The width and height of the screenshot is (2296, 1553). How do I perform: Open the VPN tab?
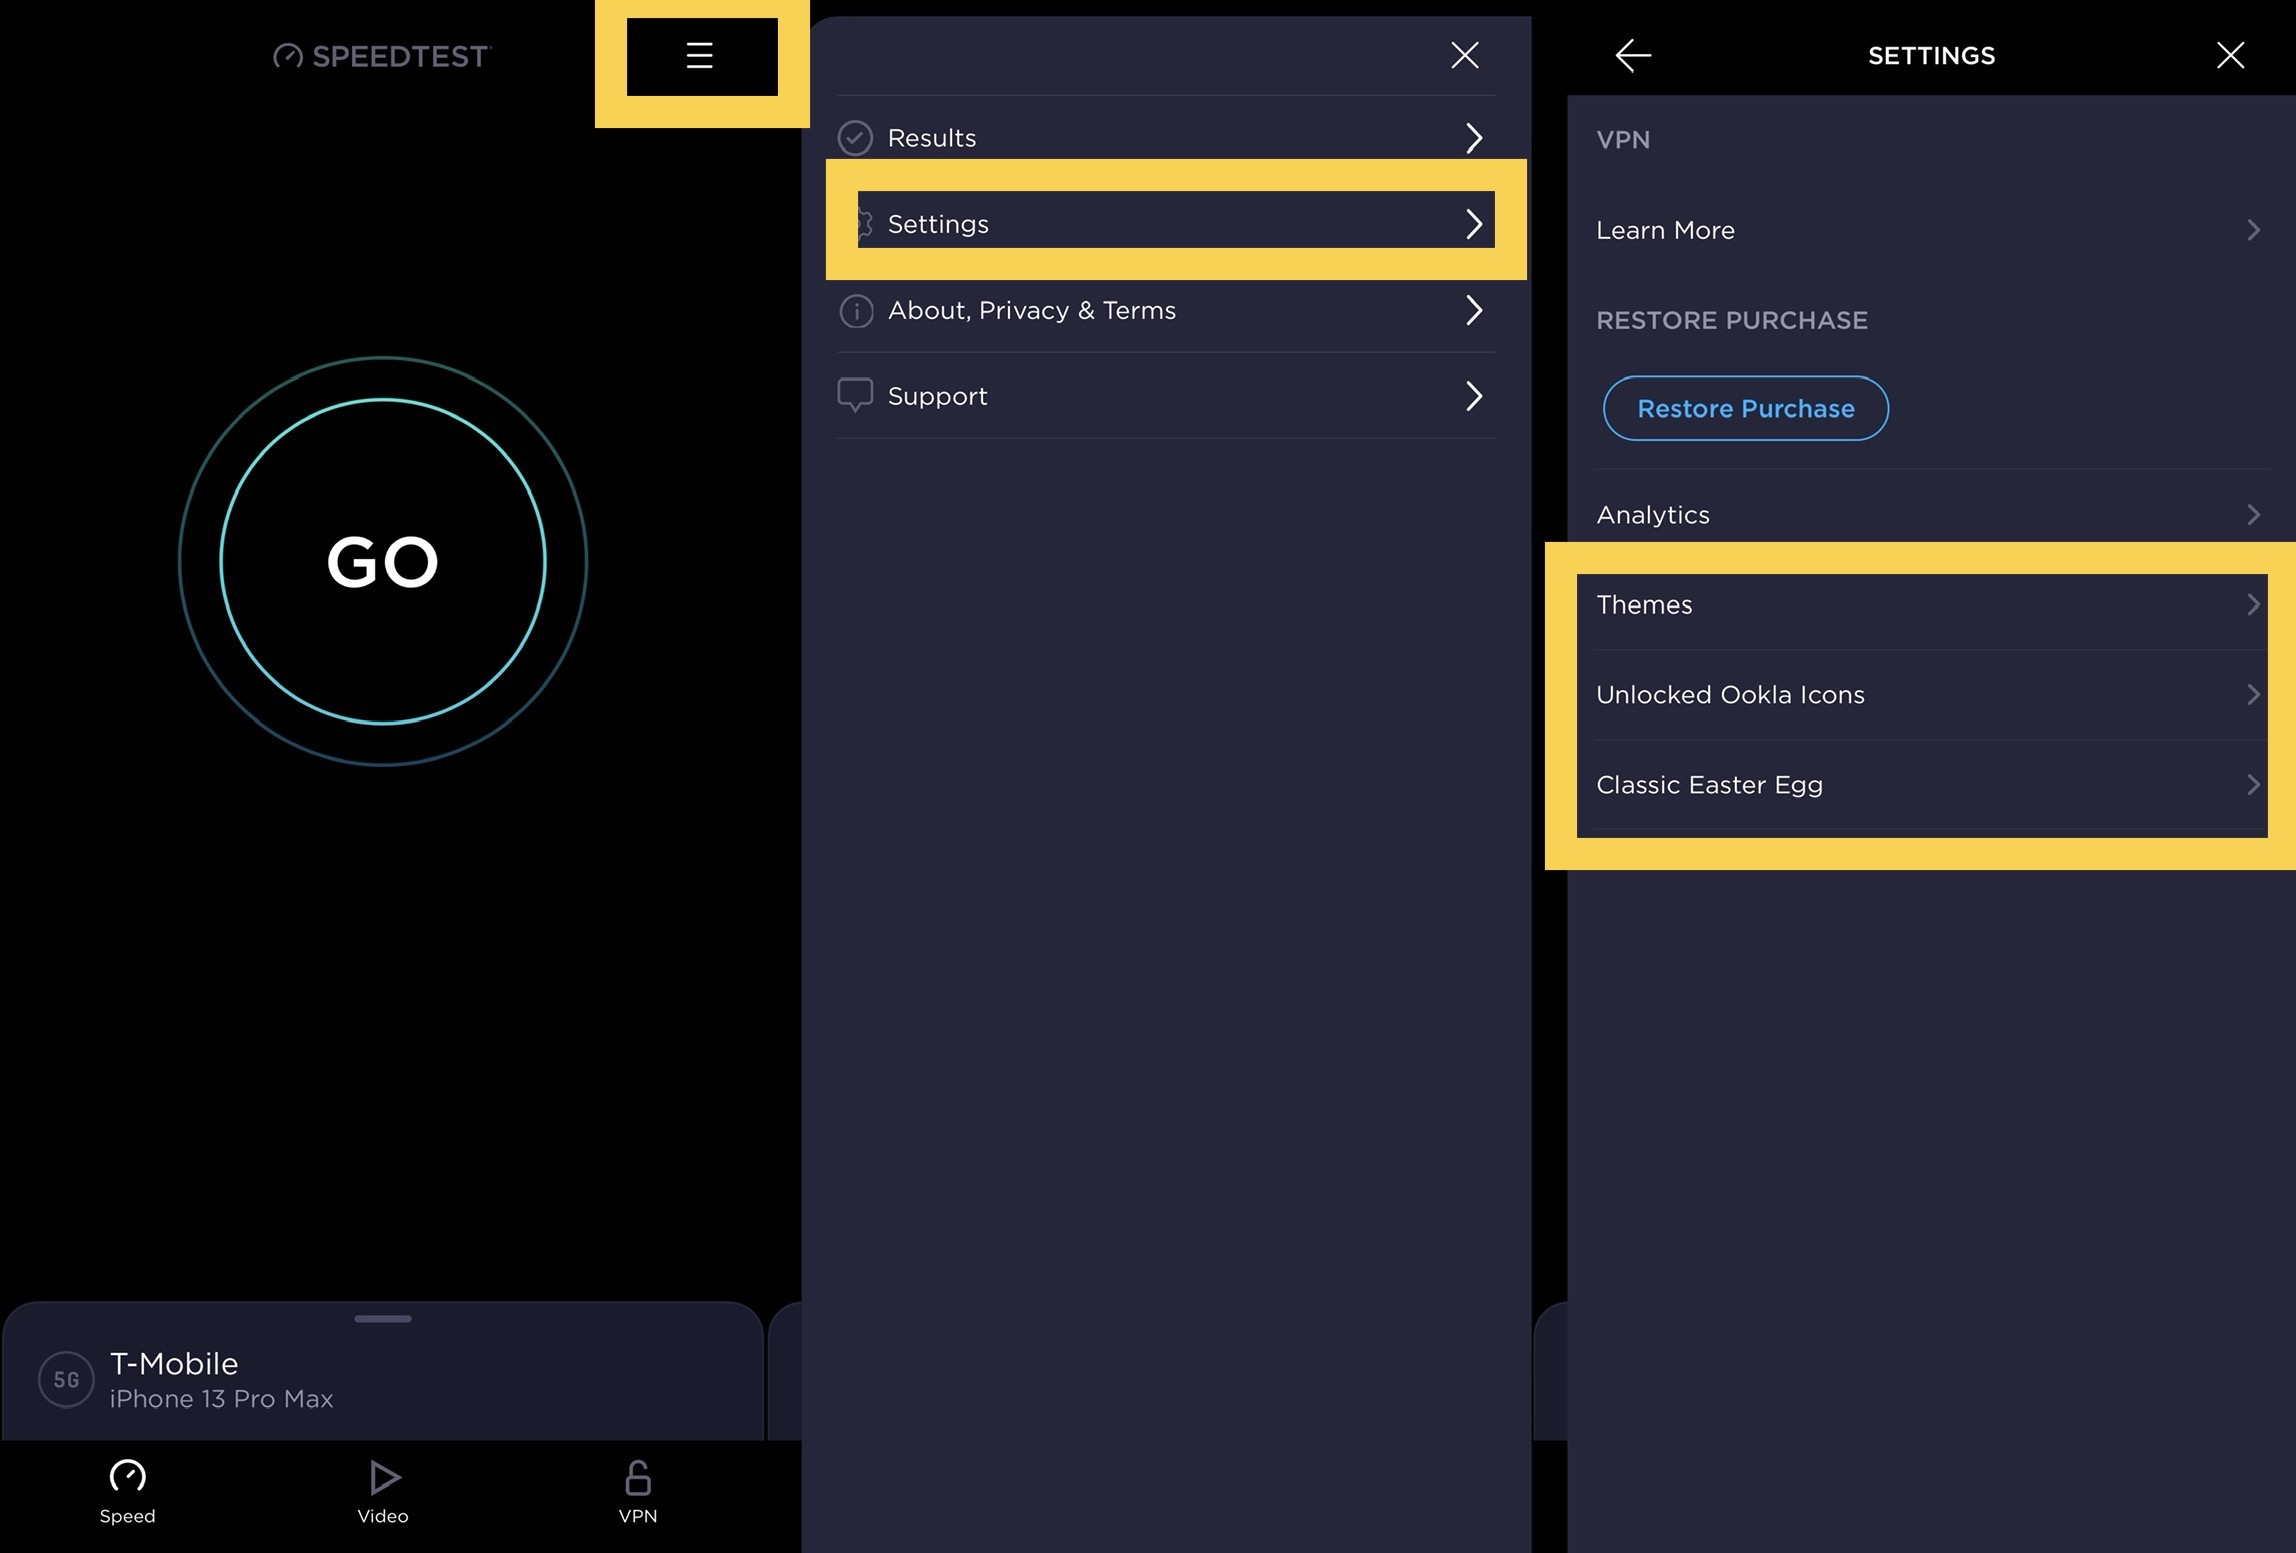coord(638,1491)
